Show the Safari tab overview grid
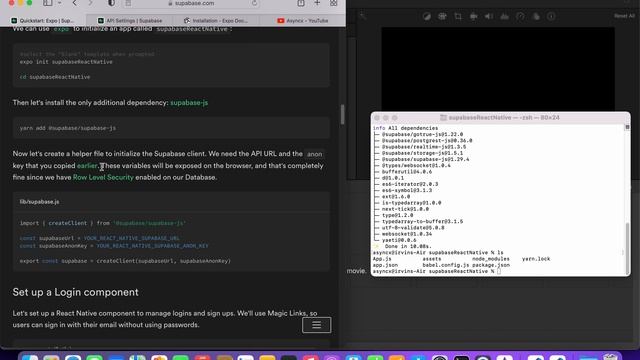The image size is (640, 360). (333, 3)
